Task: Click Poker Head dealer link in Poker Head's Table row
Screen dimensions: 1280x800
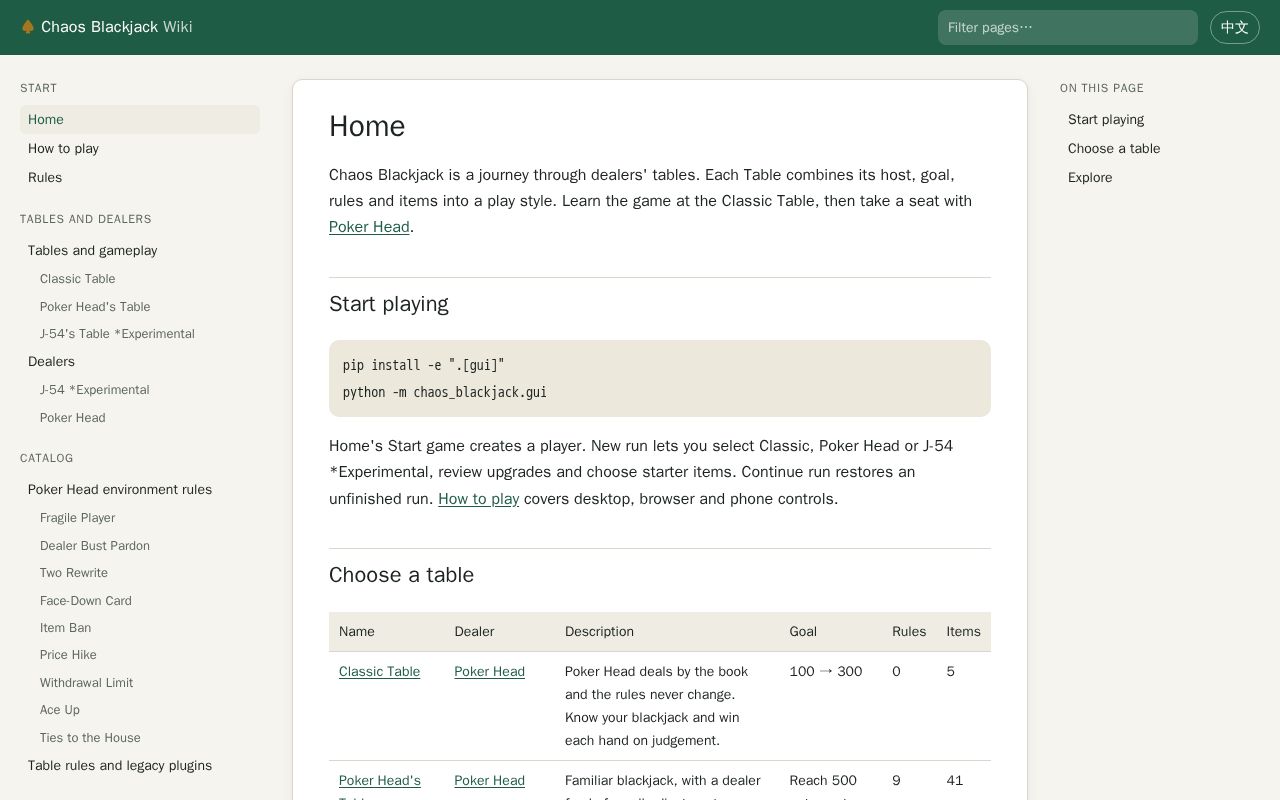Action: (489, 781)
